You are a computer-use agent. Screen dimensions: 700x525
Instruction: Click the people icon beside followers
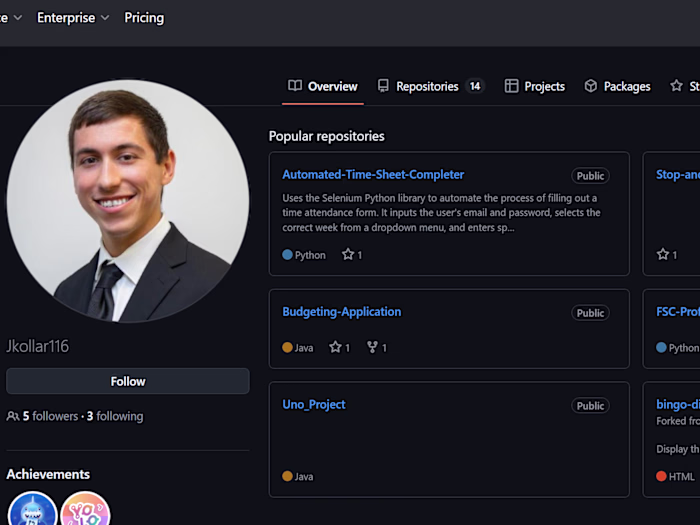click(x=12, y=417)
